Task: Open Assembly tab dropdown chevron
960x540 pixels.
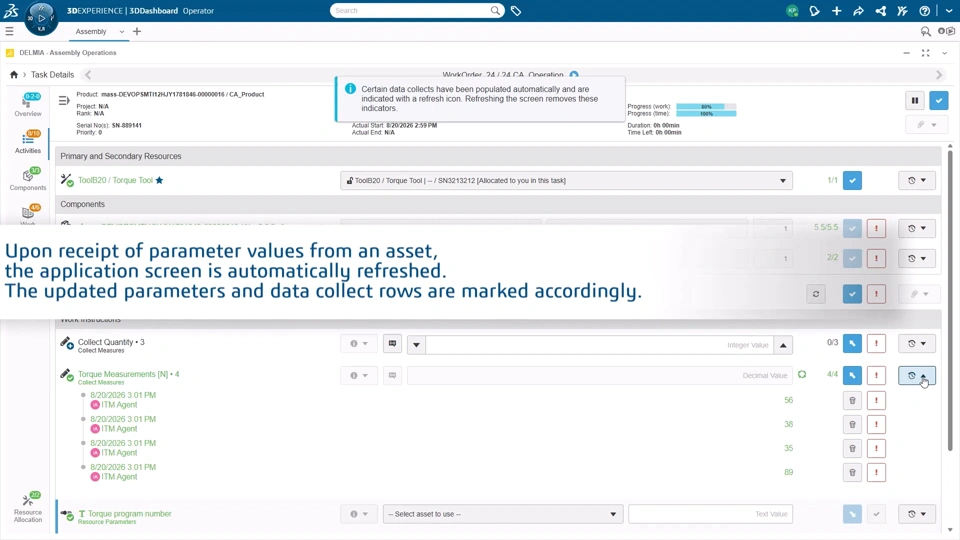Action: (122, 32)
